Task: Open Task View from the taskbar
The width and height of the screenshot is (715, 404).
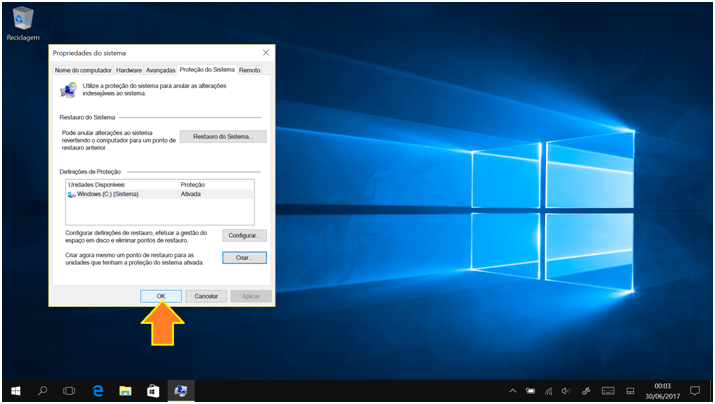Action: [x=70, y=390]
